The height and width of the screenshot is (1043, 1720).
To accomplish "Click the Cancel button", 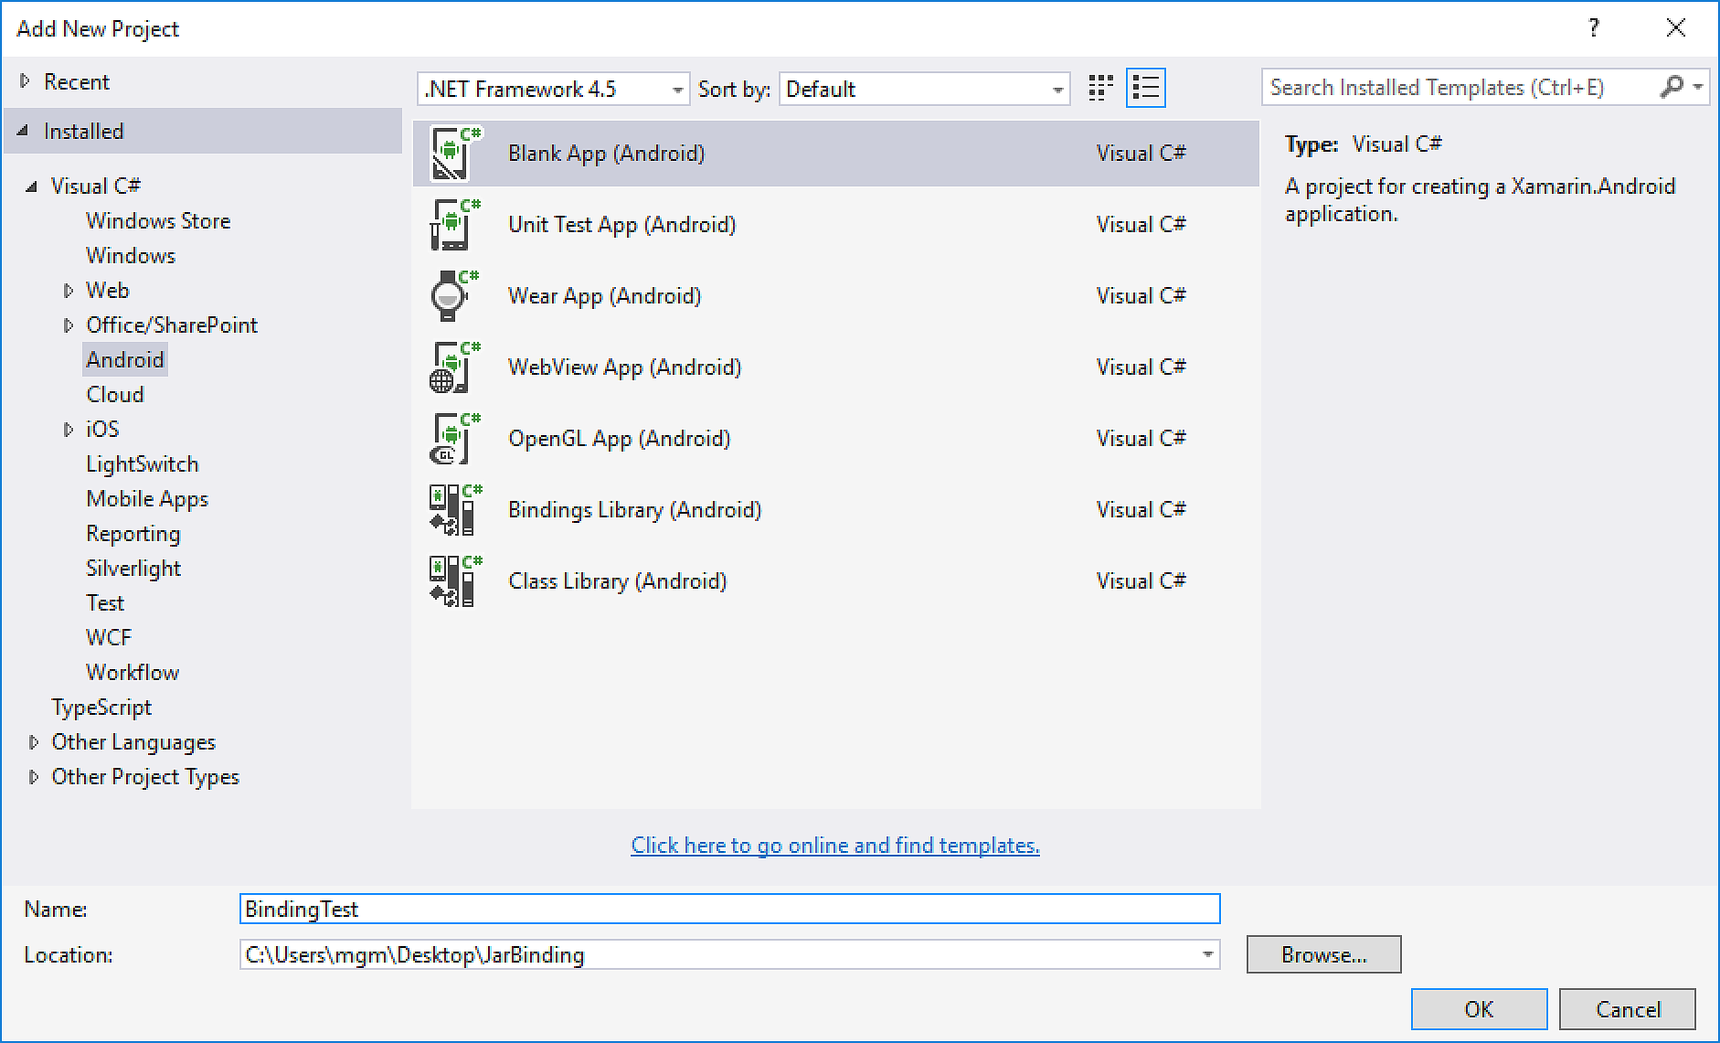I will point(1627,1009).
